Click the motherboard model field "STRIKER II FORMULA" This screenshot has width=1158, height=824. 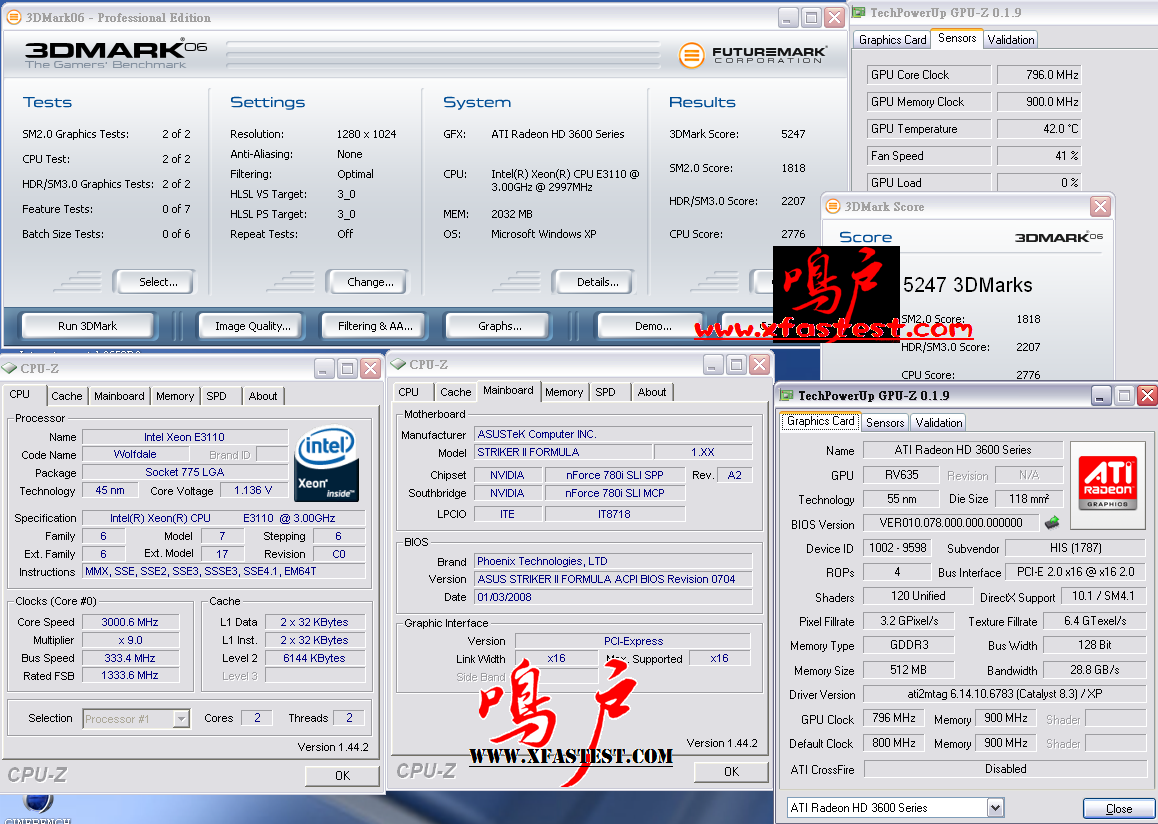(562, 452)
